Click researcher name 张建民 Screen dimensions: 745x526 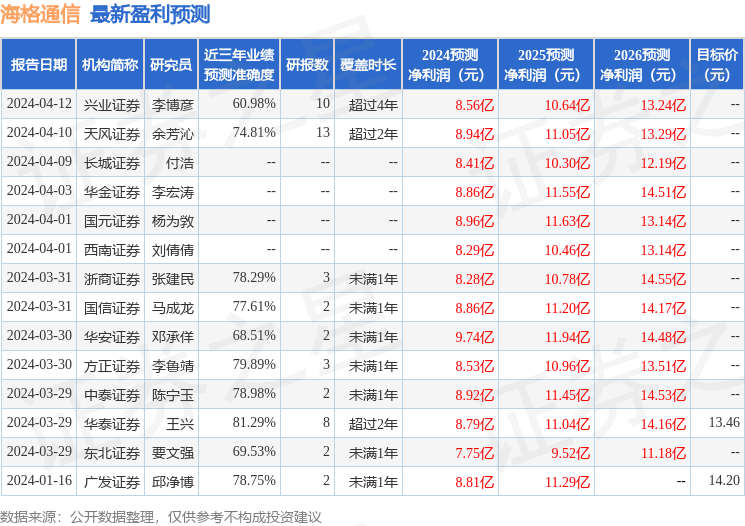(172, 279)
